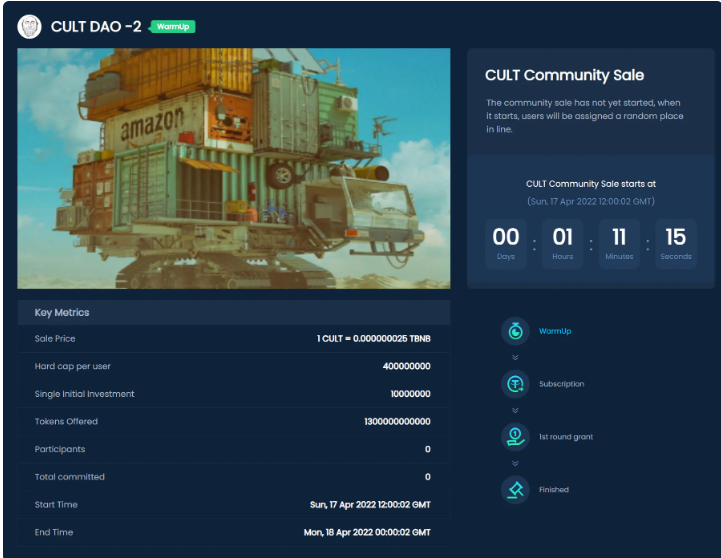Image resolution: width=721 pixels, height=558 pixels.
Task: Click the Tokens Offered label
Action: tap(66, 421)
